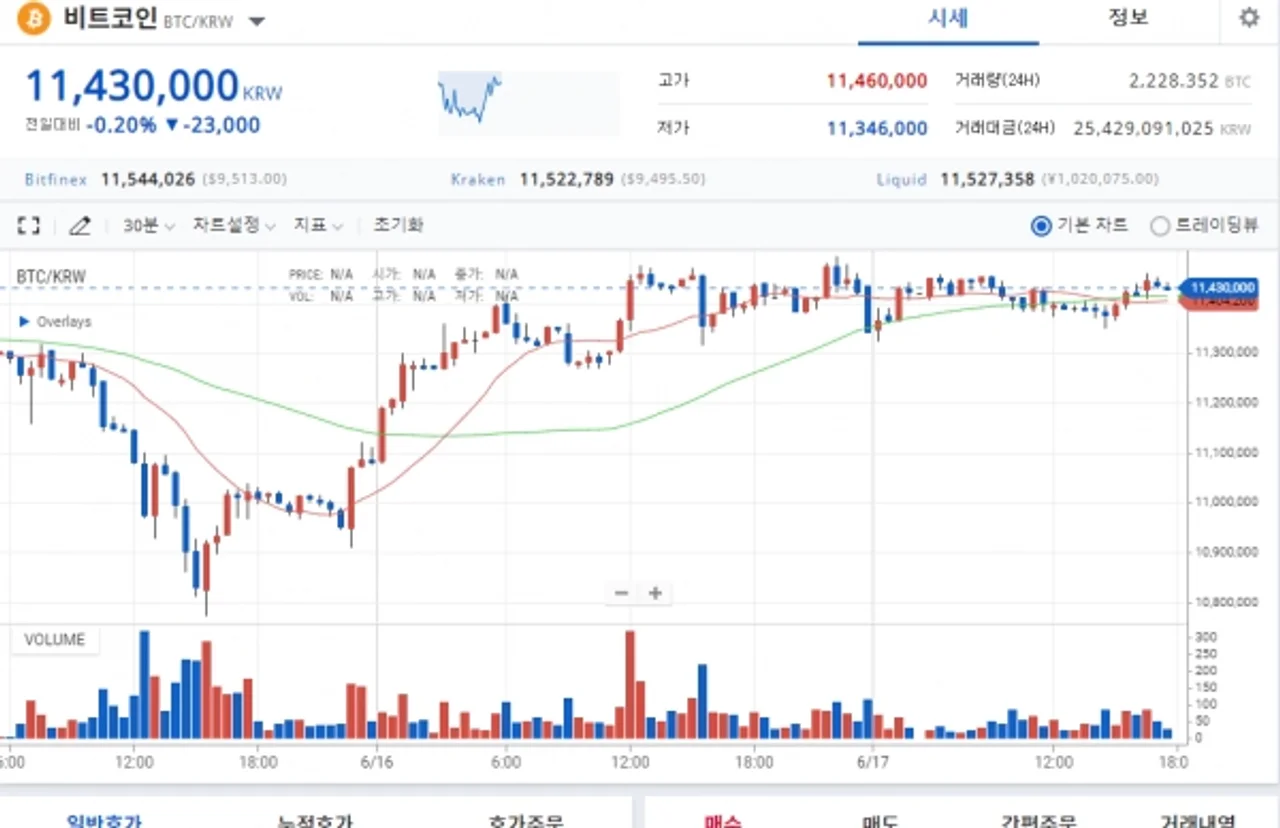This screenshot has width=1280, height=828.
Task: Switch to the 시세 tab
Action: pyautogui.click(x=948, y=19)
